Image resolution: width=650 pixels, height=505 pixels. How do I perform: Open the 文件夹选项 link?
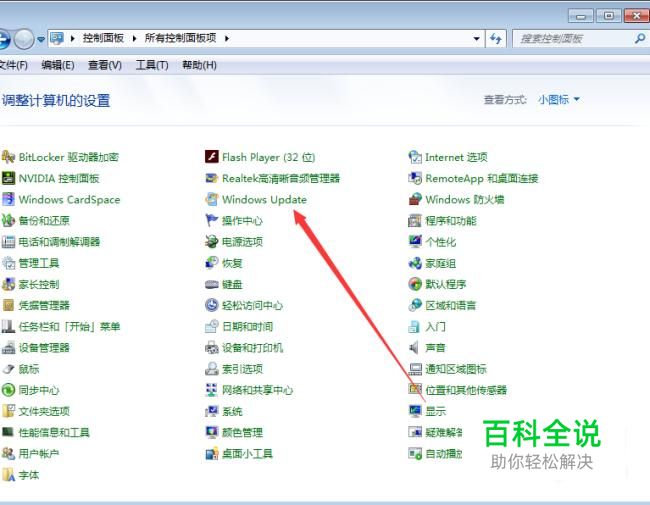click(44, 411)
